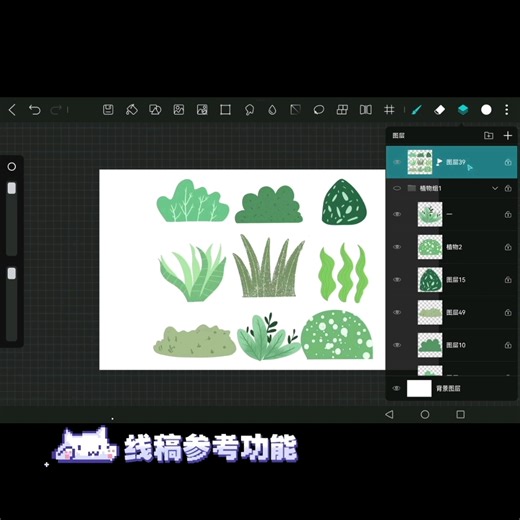Hide the 图层15 layer
The width and height of the screenshot is (520, 520).
(x=397, y=279)
